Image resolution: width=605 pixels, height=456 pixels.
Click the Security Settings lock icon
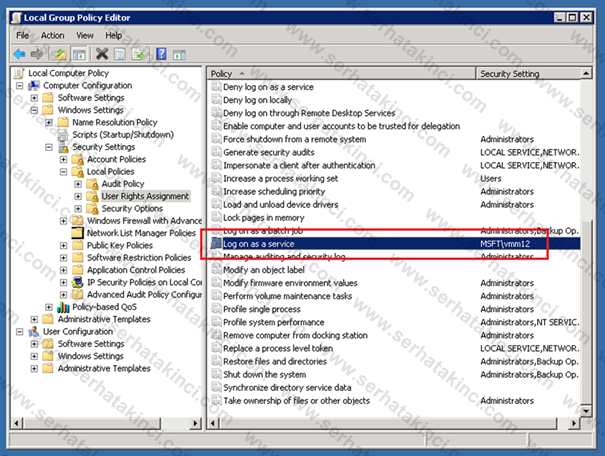pos(63,147)
